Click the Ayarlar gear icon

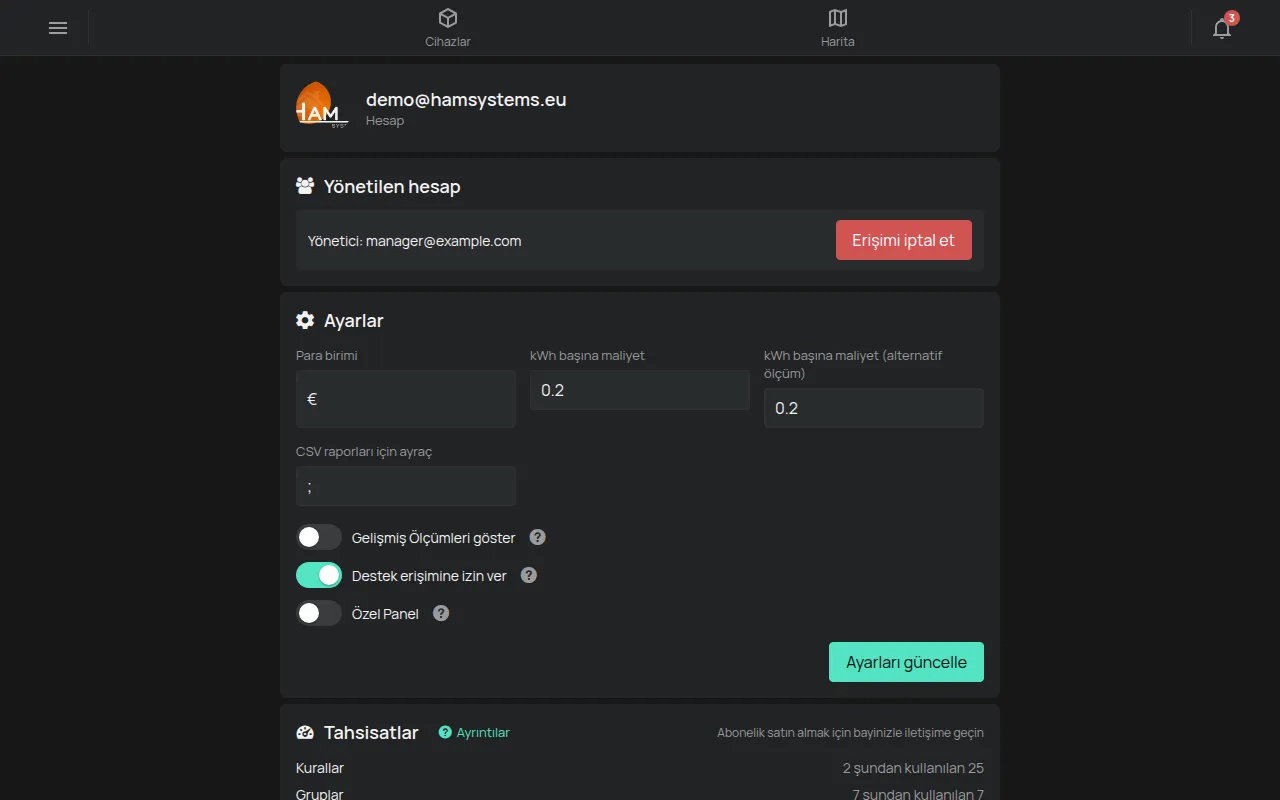coord(305,320)
